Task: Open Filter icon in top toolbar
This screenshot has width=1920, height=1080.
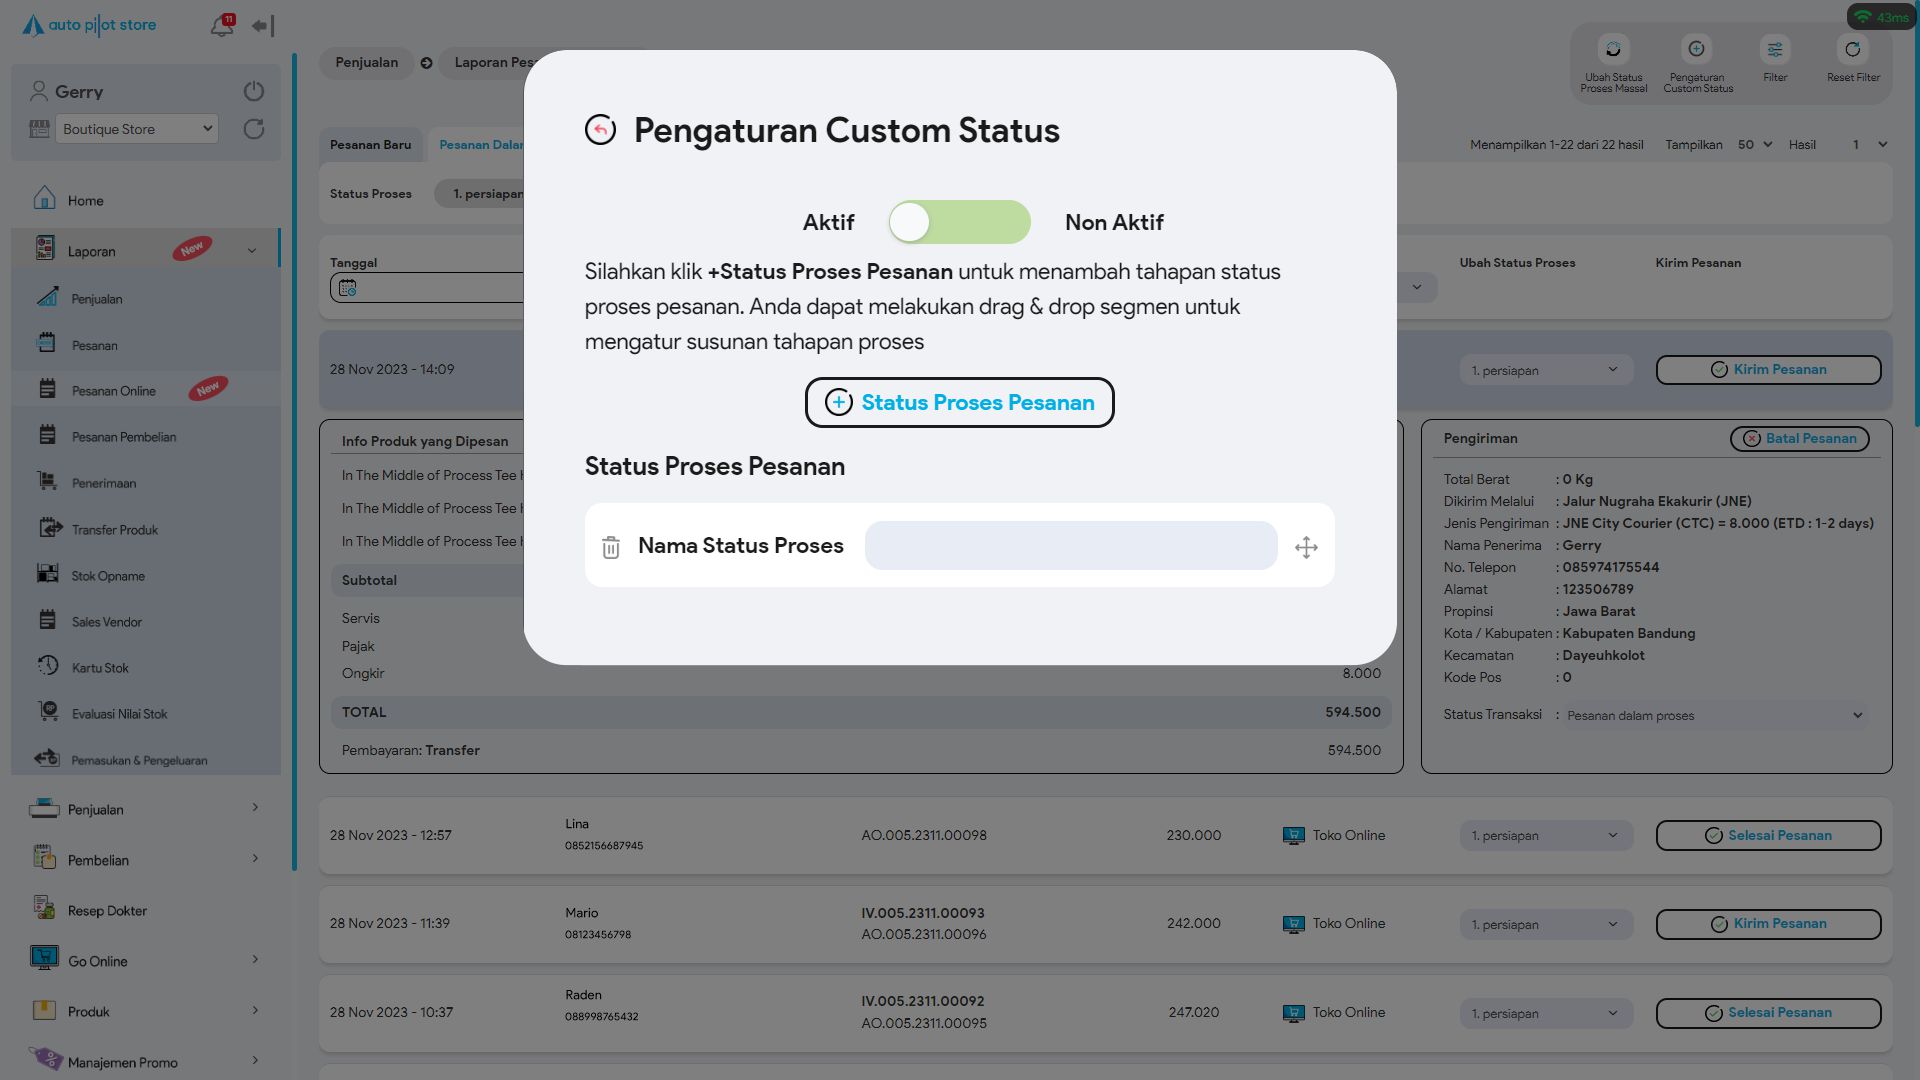Action: [x=1775, y=50]
